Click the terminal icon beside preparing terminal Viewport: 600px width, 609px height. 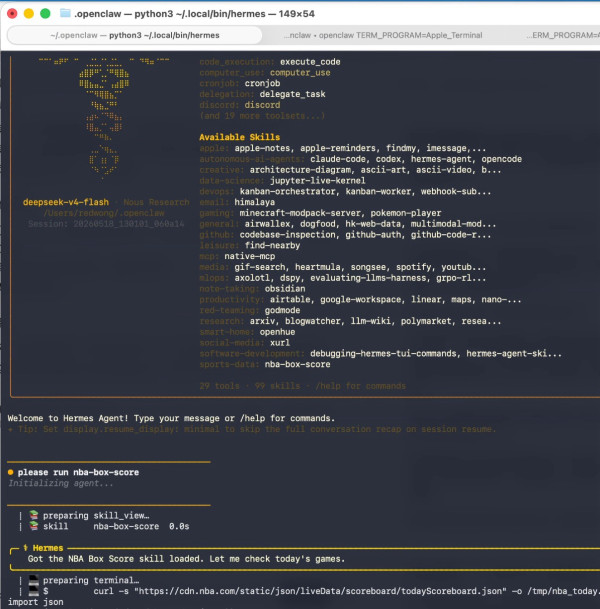[x=34, y=580]
